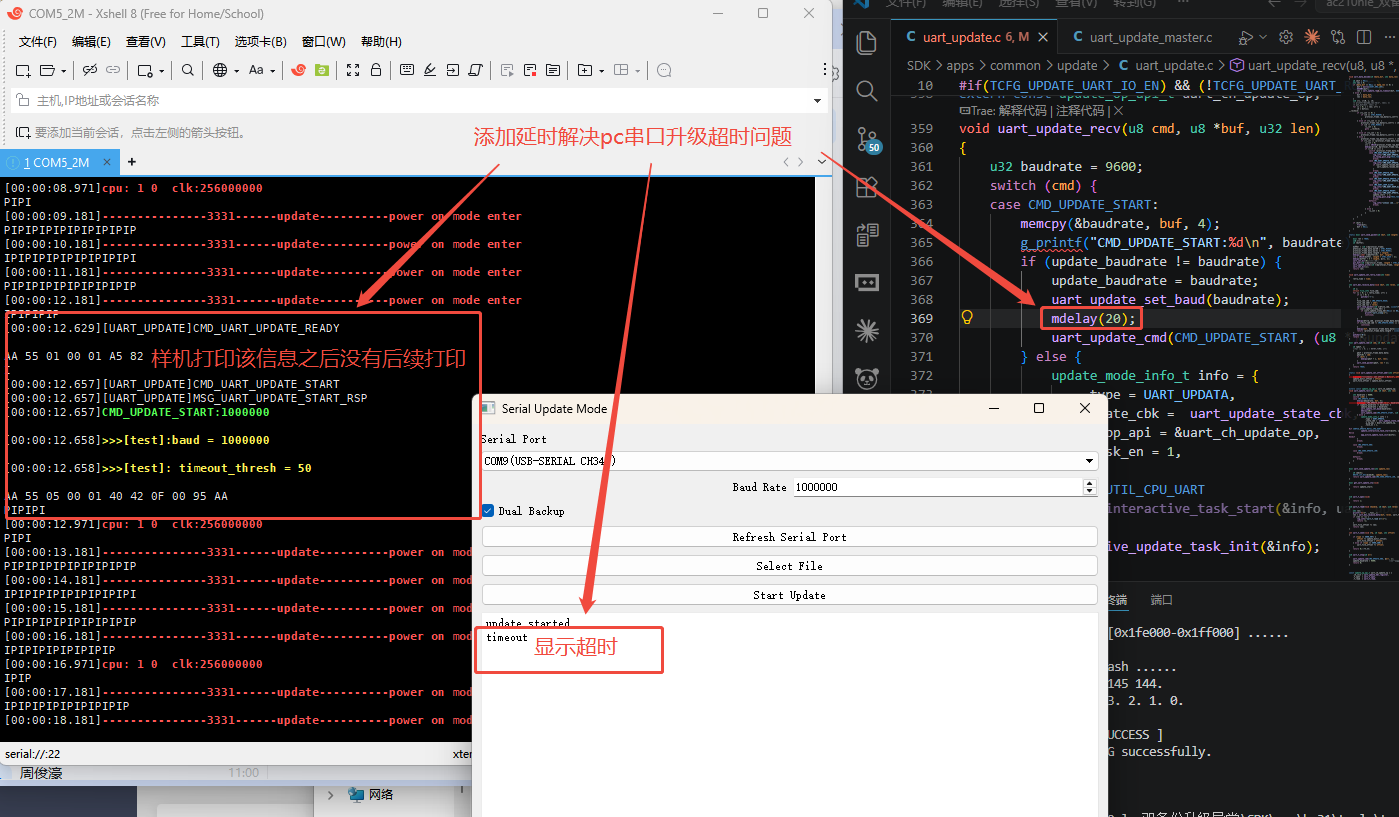Image resolution: width=1399 pixels, height=817 pixels.
Task: Click the Xshell lock screen icon
Action: pyautogui.click(x=376, y=70)
